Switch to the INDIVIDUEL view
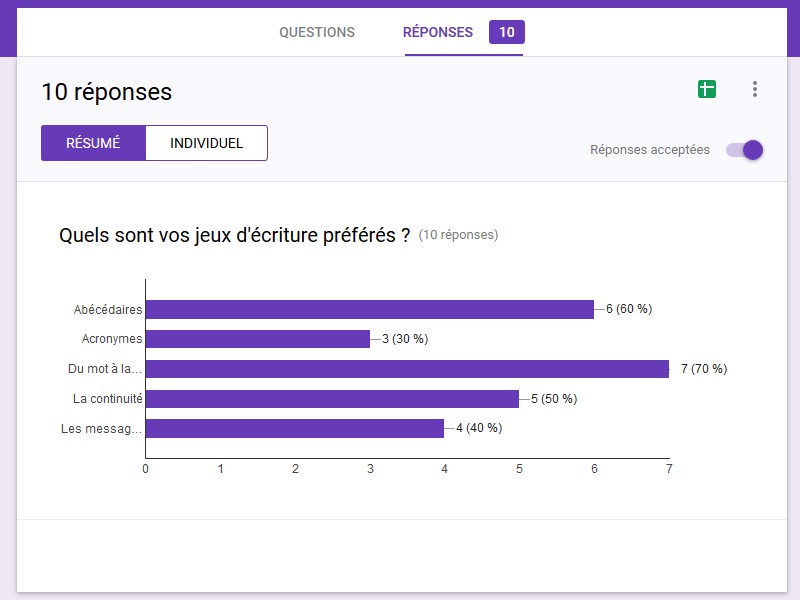The height and width of the screenshot is (600, 800). coord(206,143)
